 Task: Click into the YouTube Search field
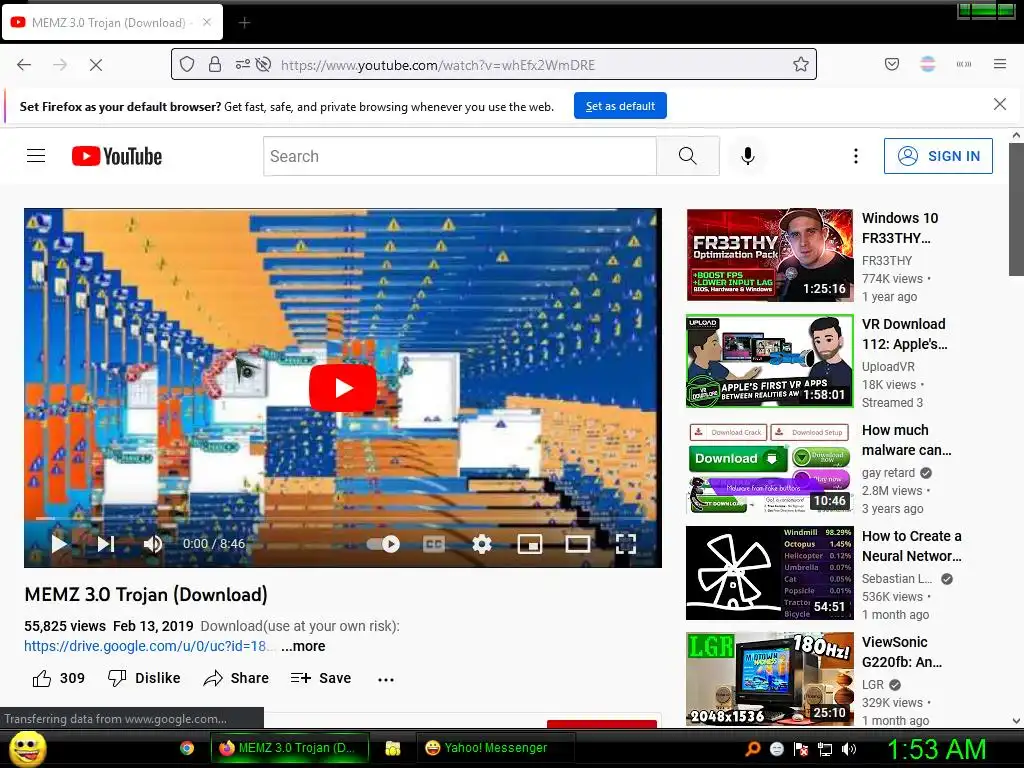point(459,156)
